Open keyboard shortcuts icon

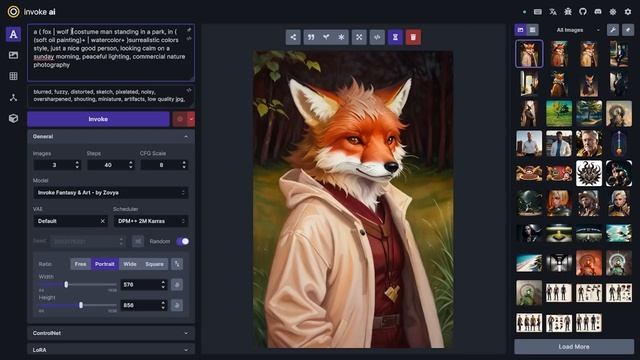click(538, 12)
